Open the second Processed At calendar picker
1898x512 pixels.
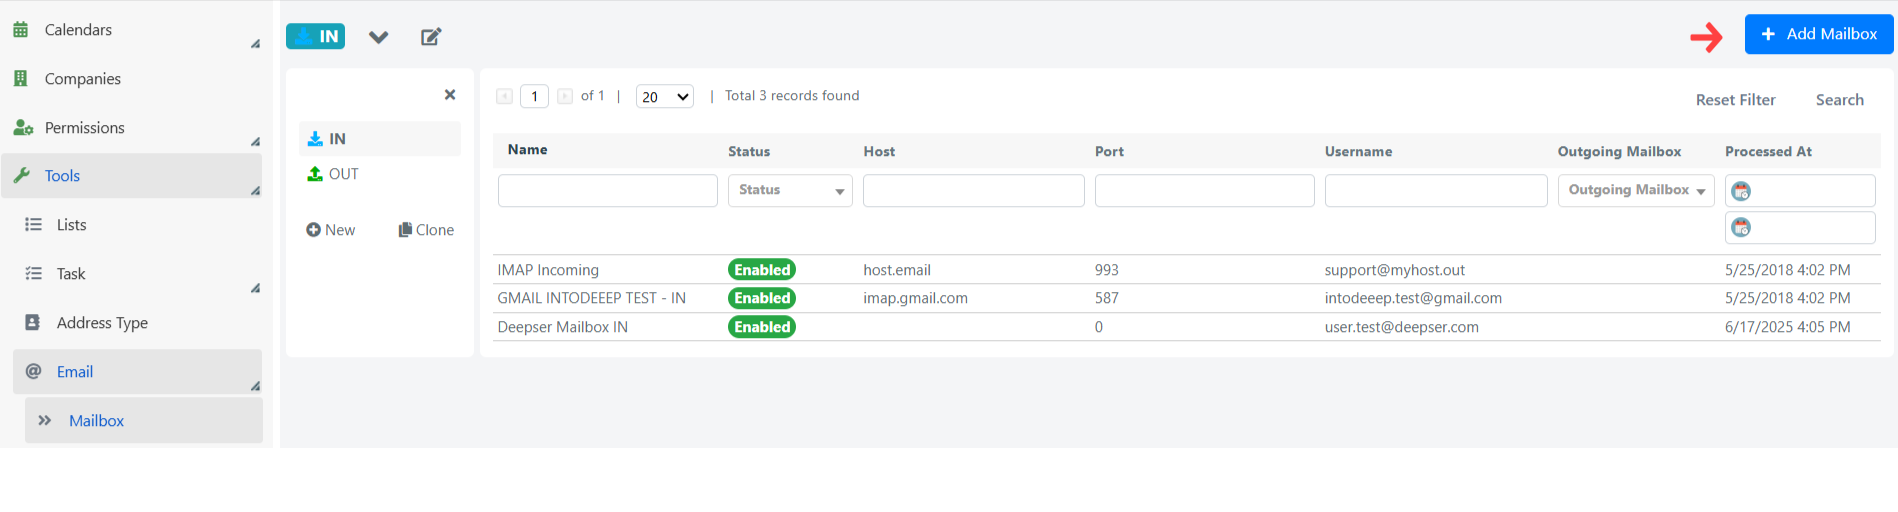(x=1741, y=228)
